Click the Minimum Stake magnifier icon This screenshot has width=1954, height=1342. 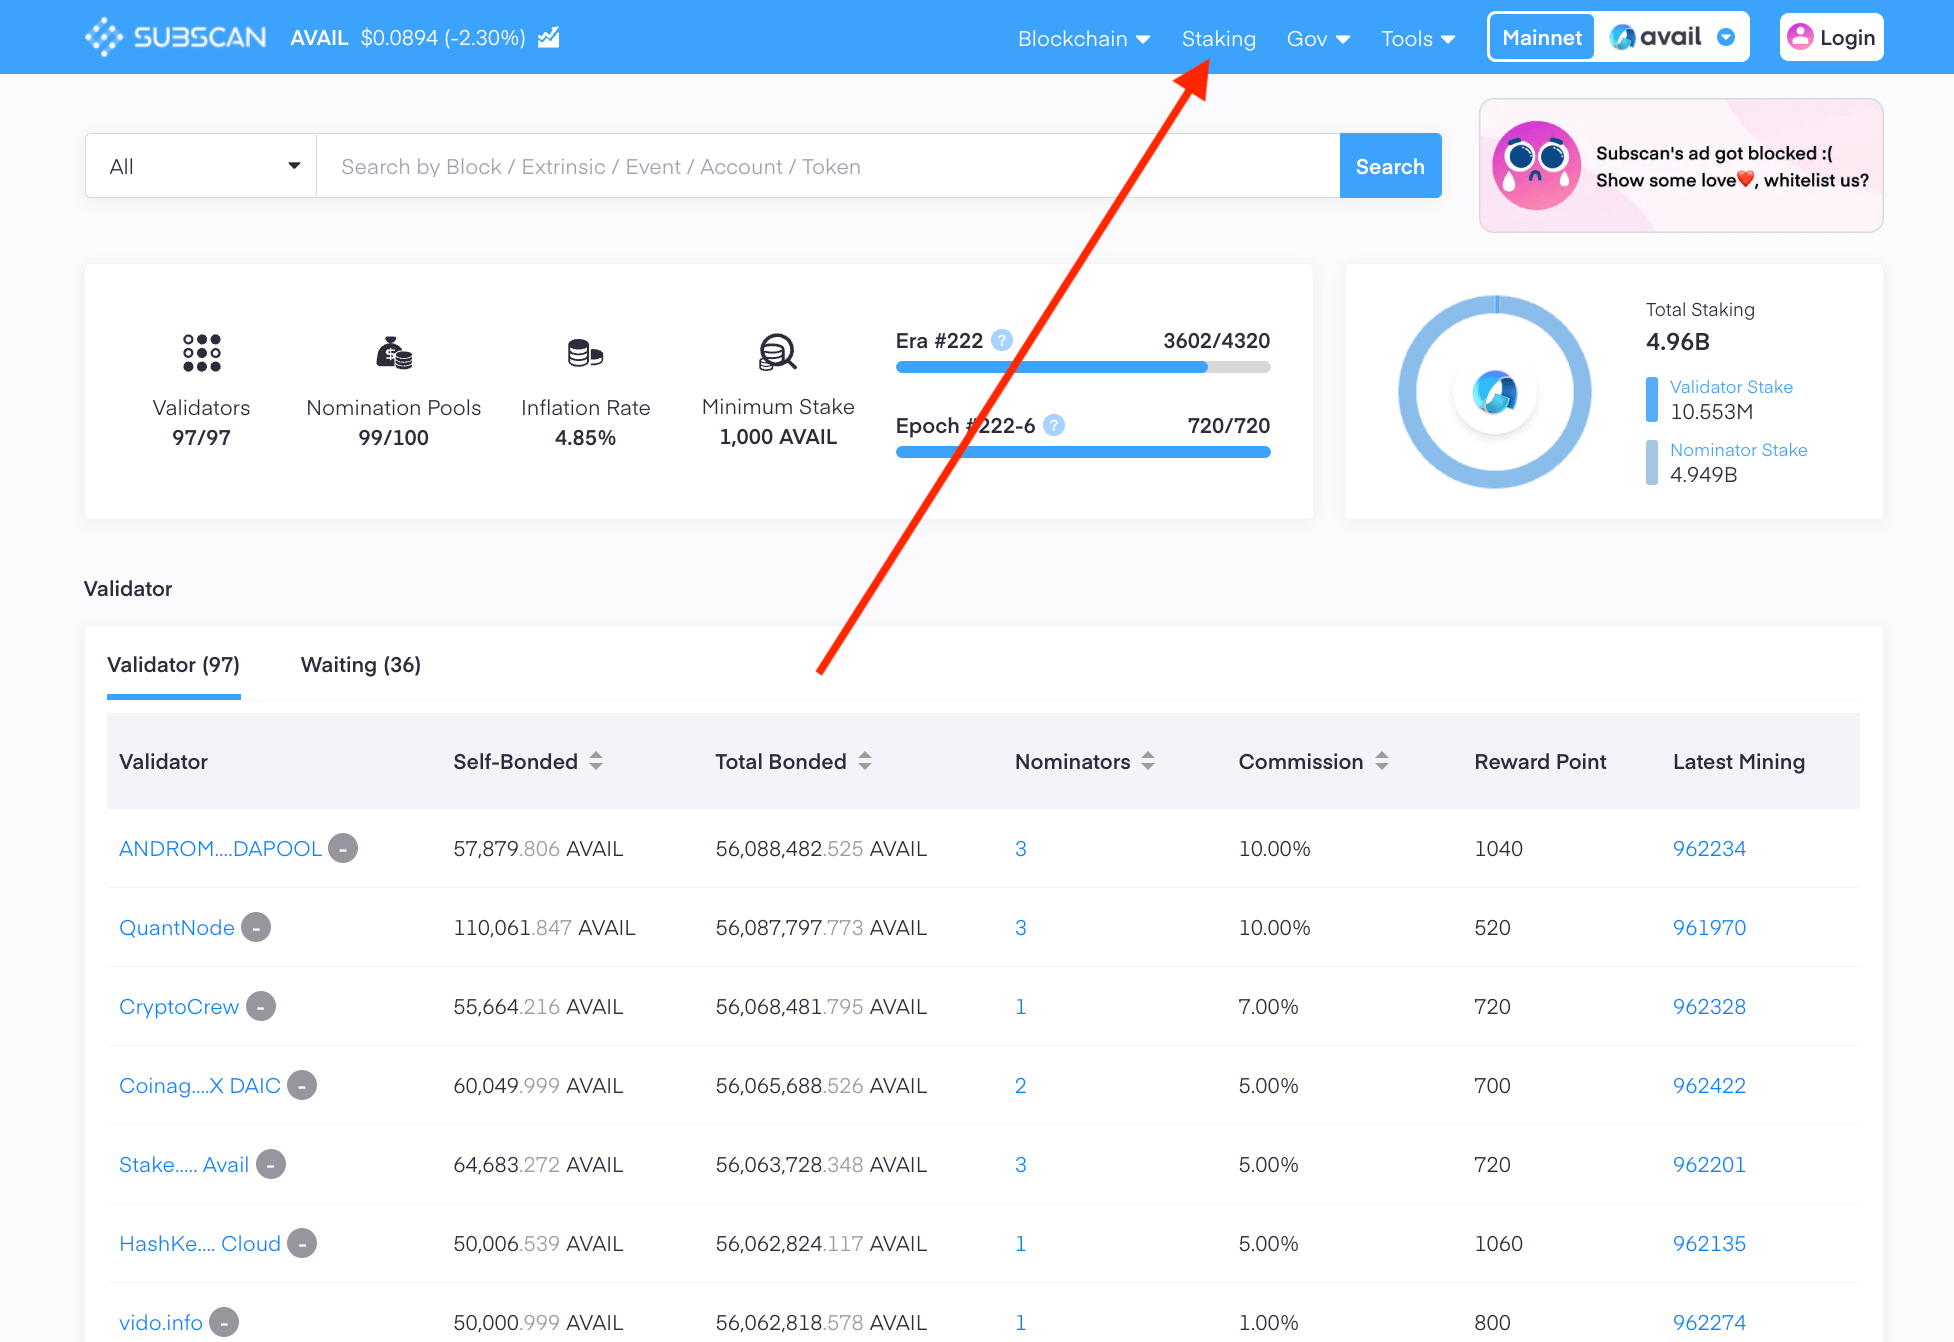pyautogui.click(x=777, y=352)
